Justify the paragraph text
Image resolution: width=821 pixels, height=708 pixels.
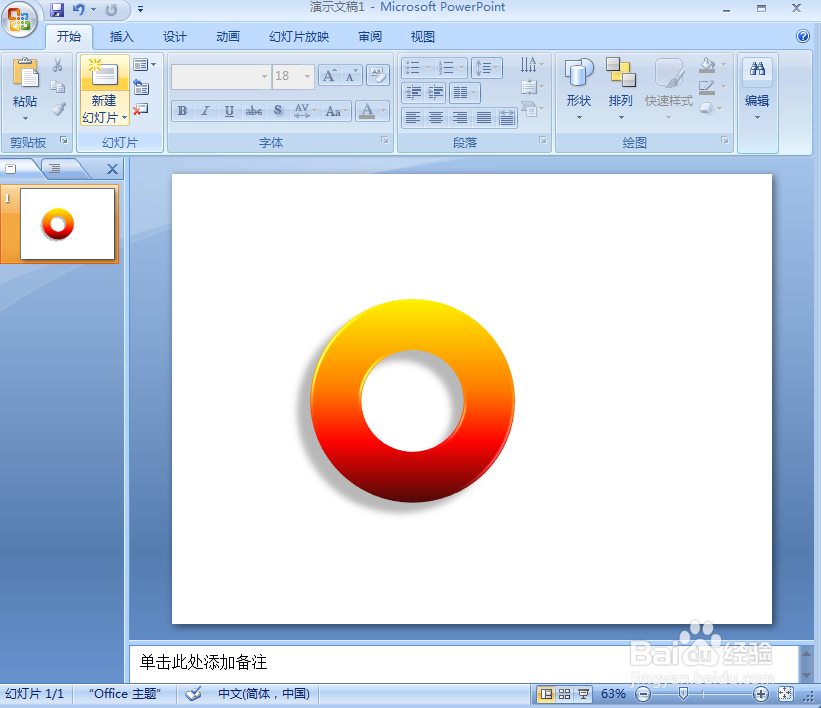pos(483,118)
